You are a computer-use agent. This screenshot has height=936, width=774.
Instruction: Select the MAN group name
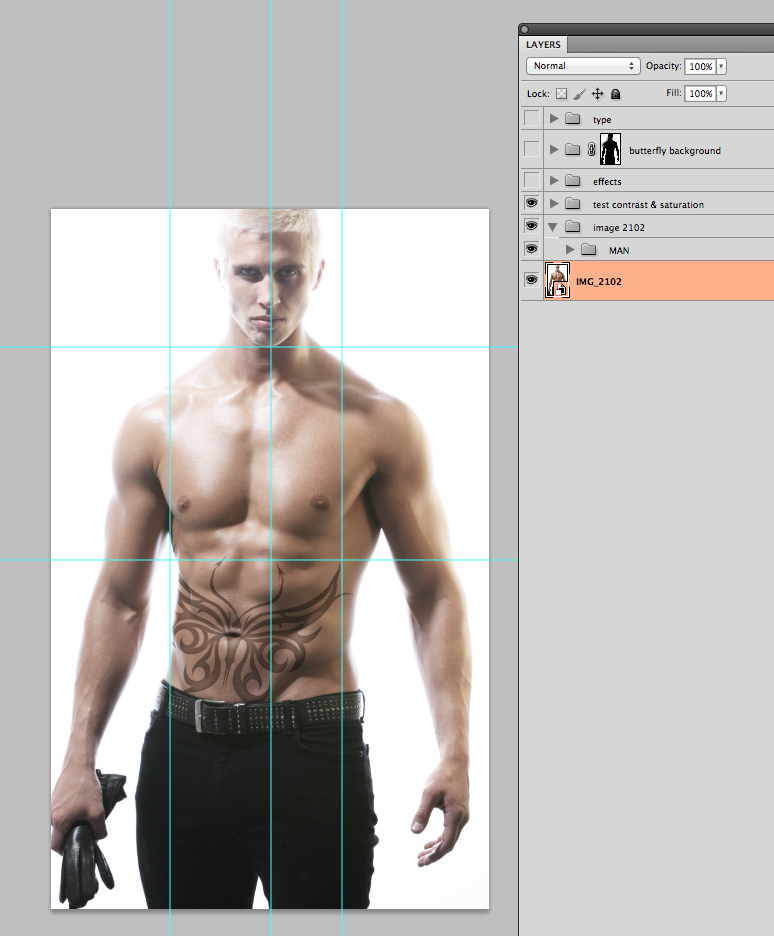point(619,250)
